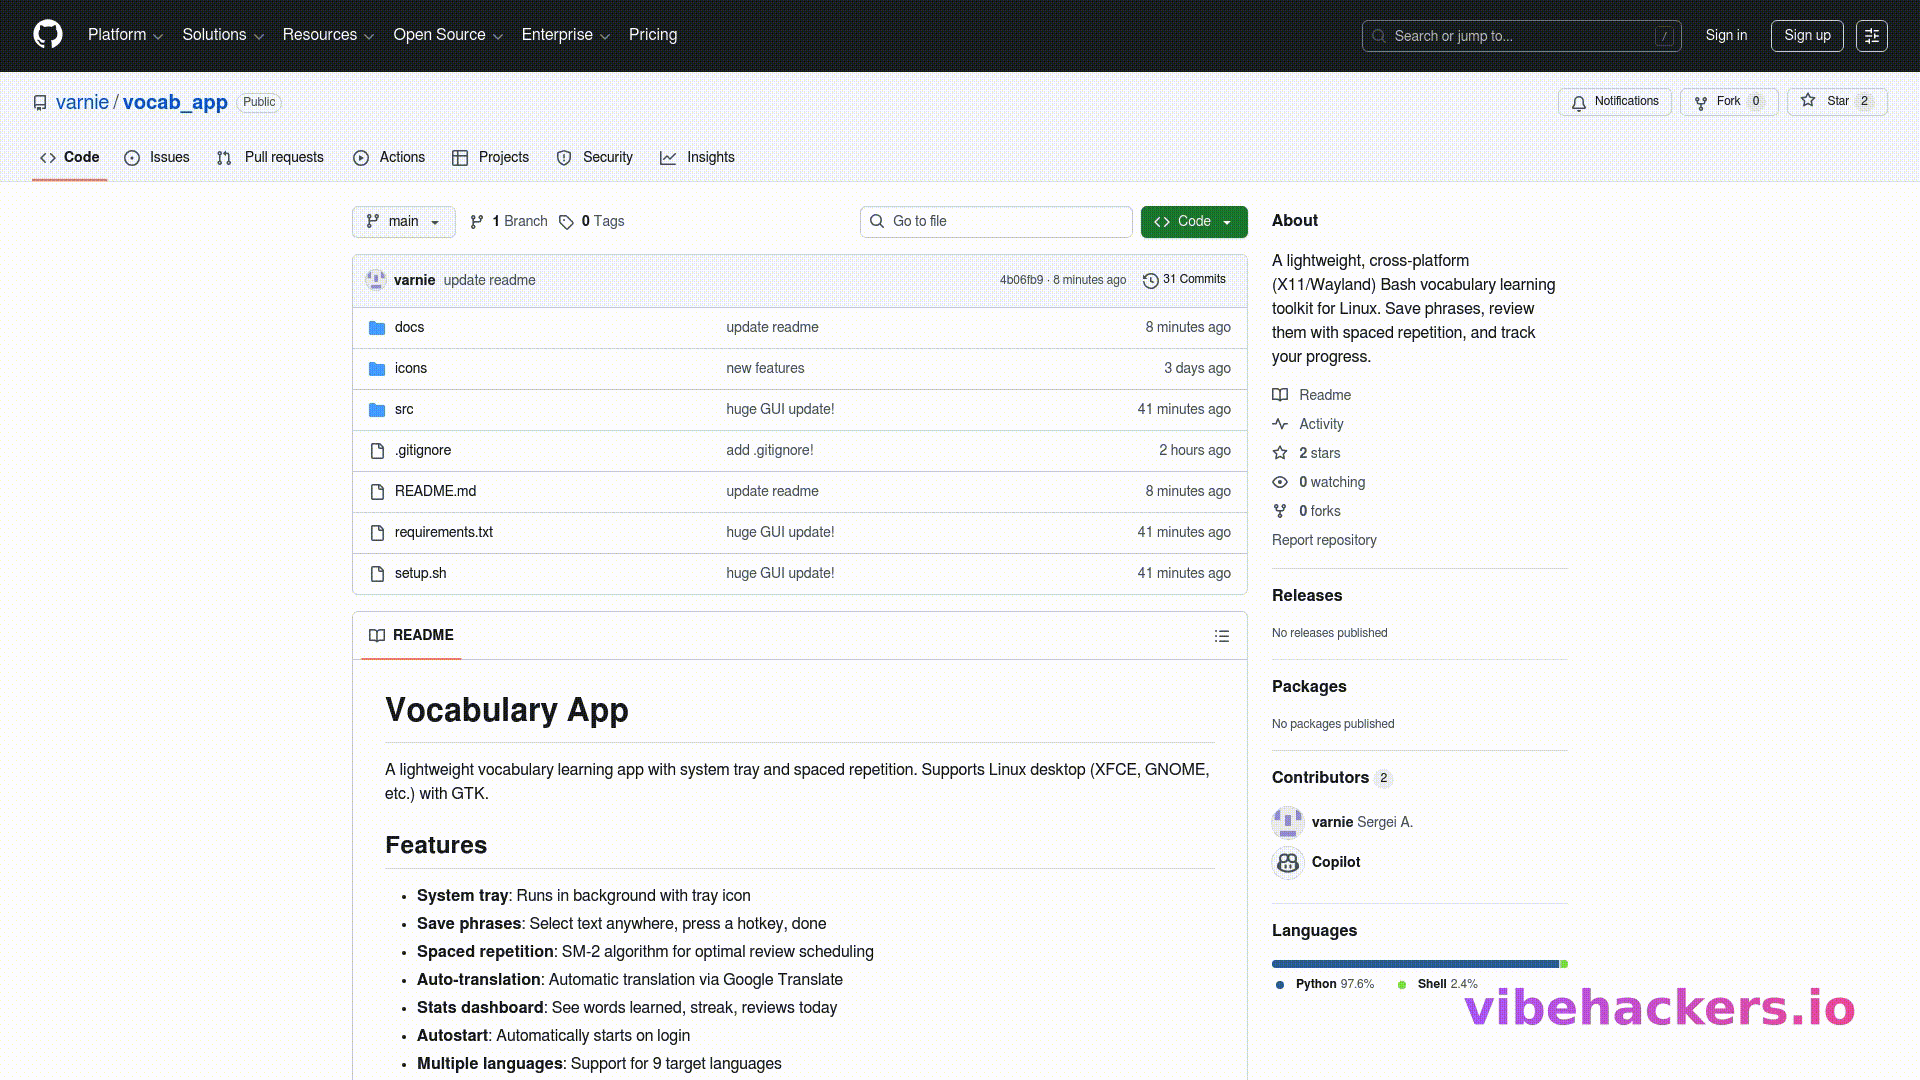
Task: Click the docs folder icon
Action: tap(377, 328)
